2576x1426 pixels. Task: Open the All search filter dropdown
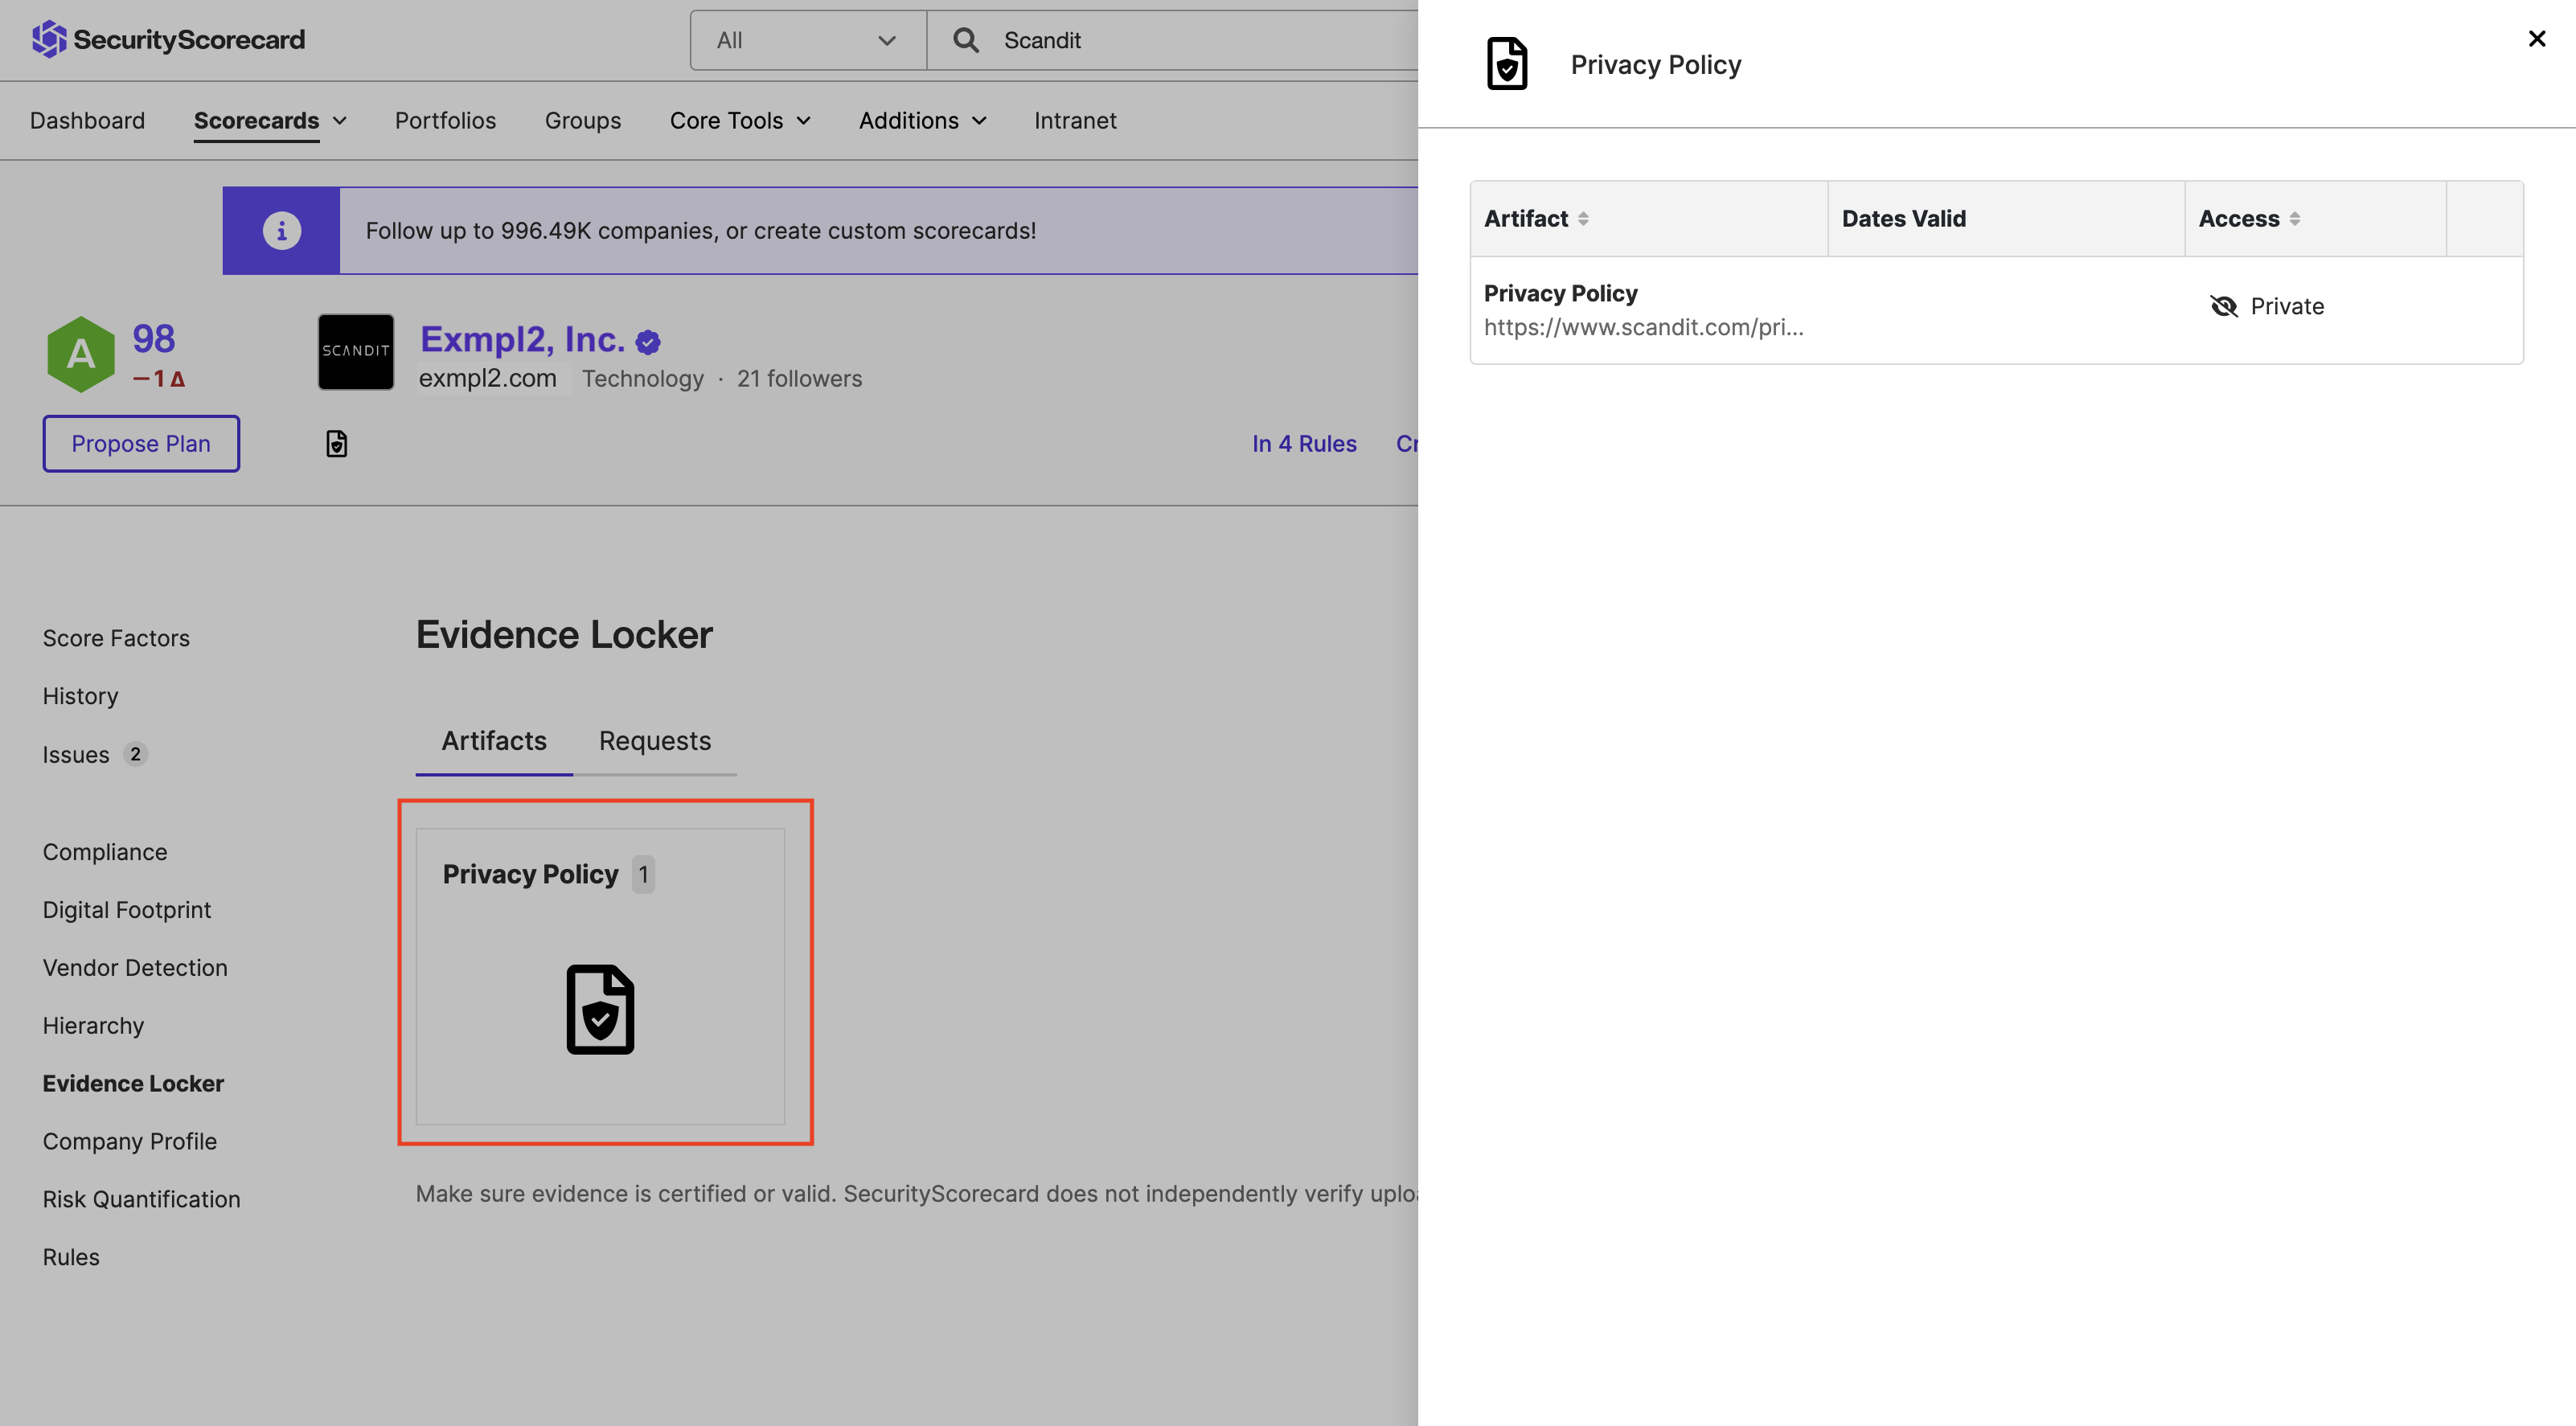808,40
